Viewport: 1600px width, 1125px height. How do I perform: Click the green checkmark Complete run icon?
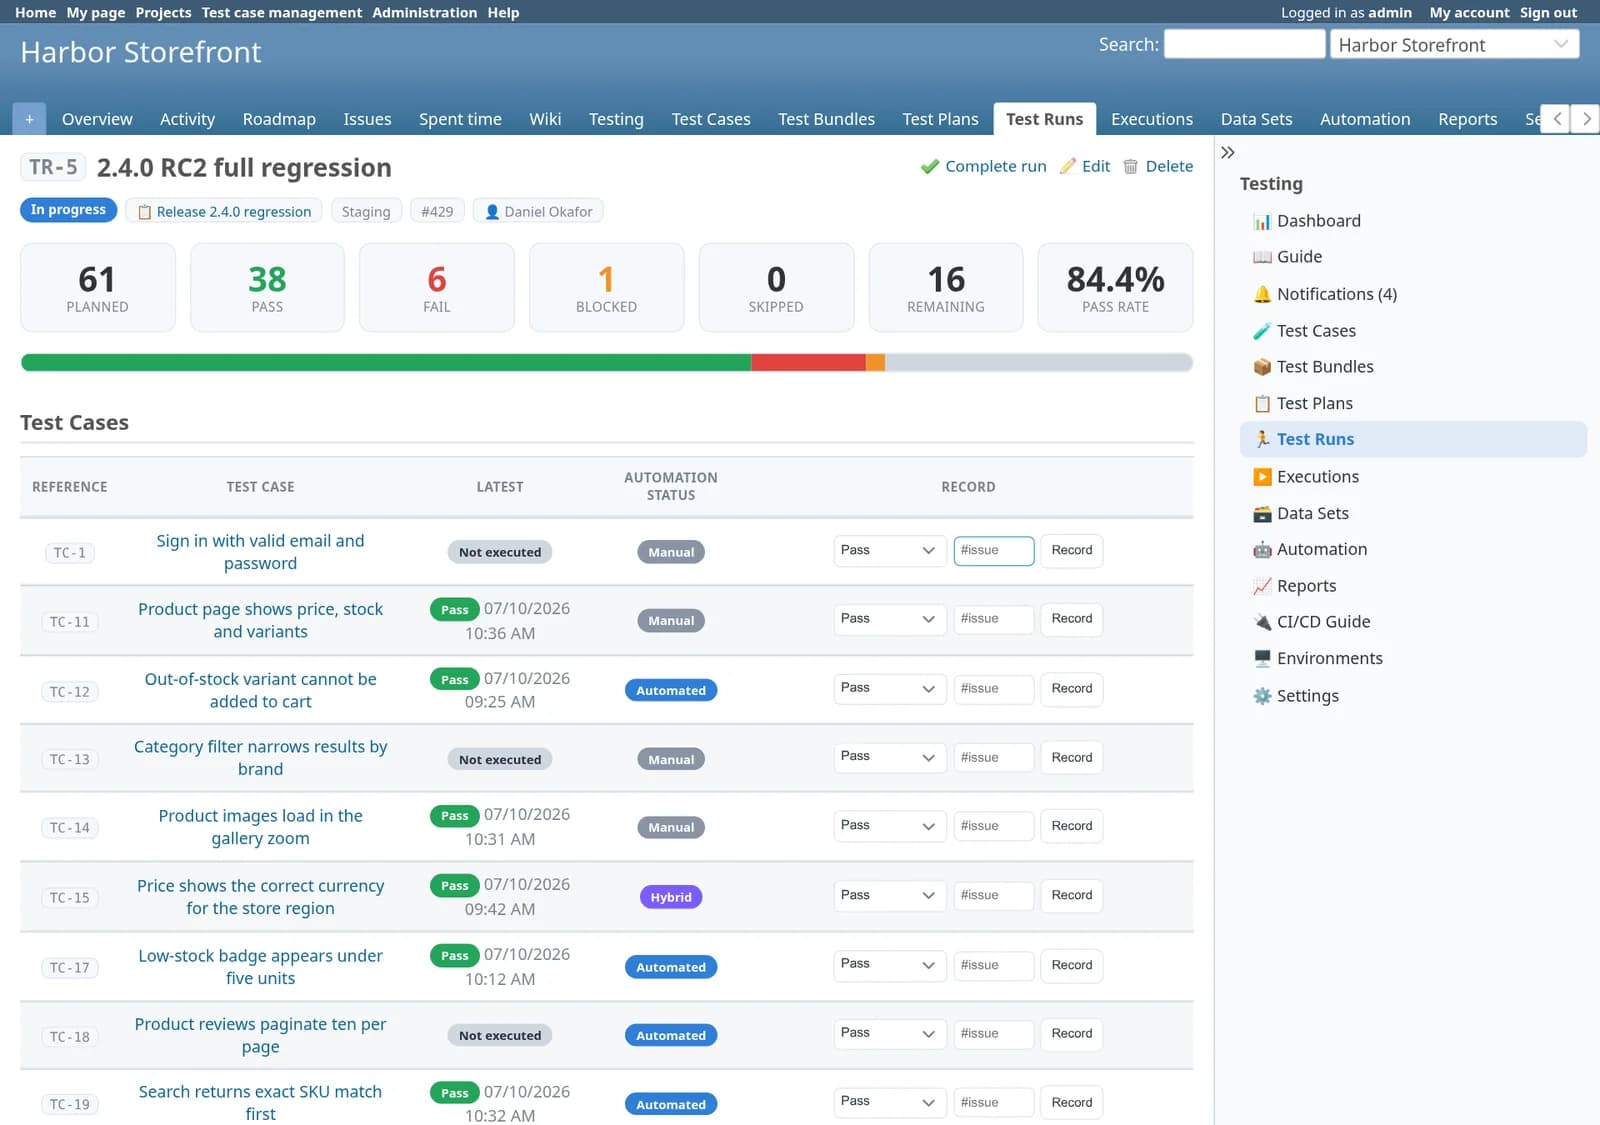930,166
